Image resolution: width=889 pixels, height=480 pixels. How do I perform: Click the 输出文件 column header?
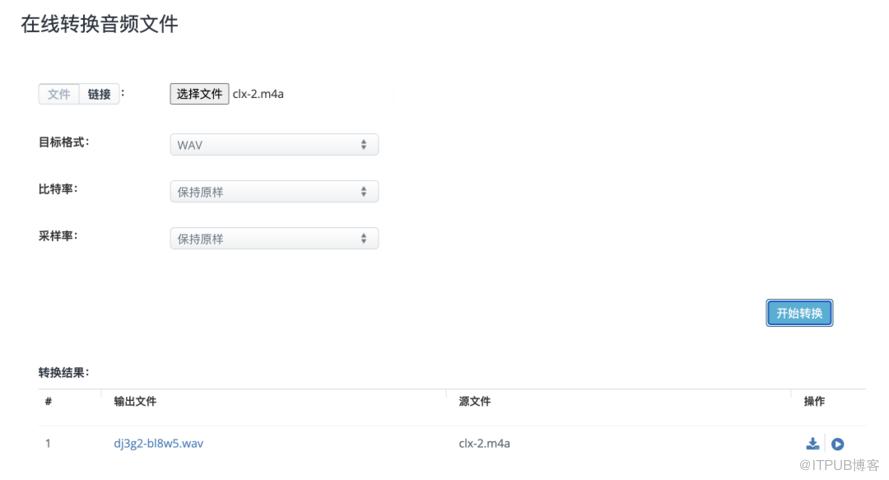point(134,401)
